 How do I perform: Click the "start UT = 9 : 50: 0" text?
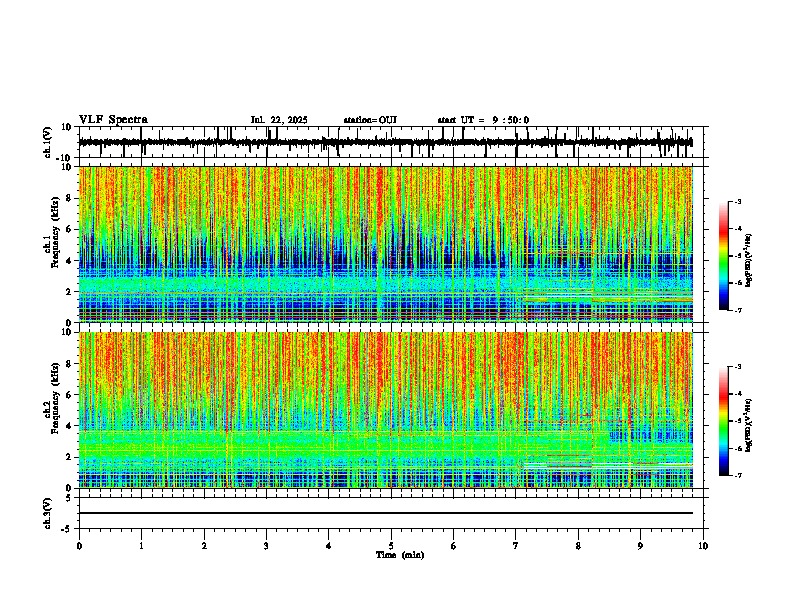[x=483, y=120]
